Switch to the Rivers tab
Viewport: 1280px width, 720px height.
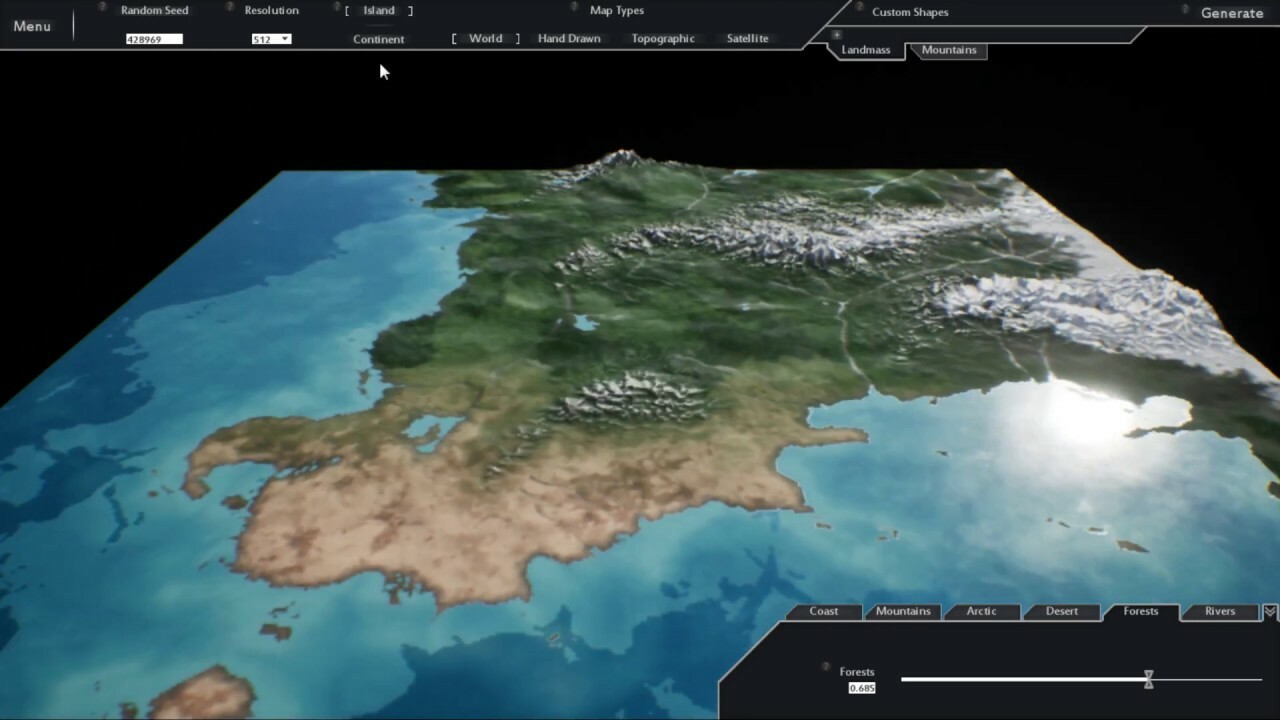(x=1219, y=611)
